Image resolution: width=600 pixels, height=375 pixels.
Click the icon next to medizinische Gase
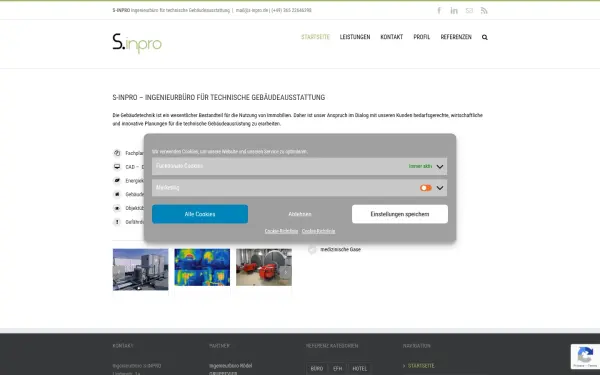click(x=312, y=249)
